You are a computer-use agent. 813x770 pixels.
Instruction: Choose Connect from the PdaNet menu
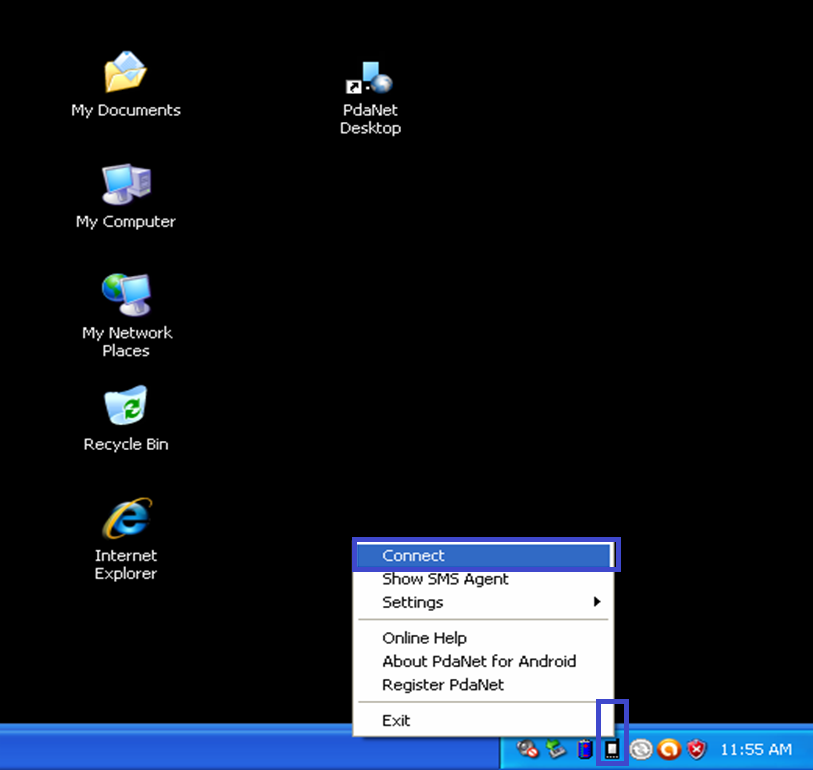[x=485, y=555]
